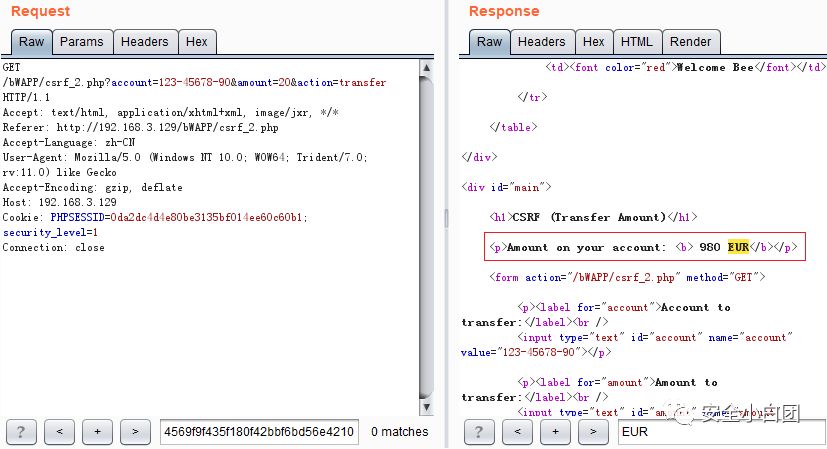The image size is (827, 449).
Task: Click the Request previous match (<) button
Action: pos(59,432)
